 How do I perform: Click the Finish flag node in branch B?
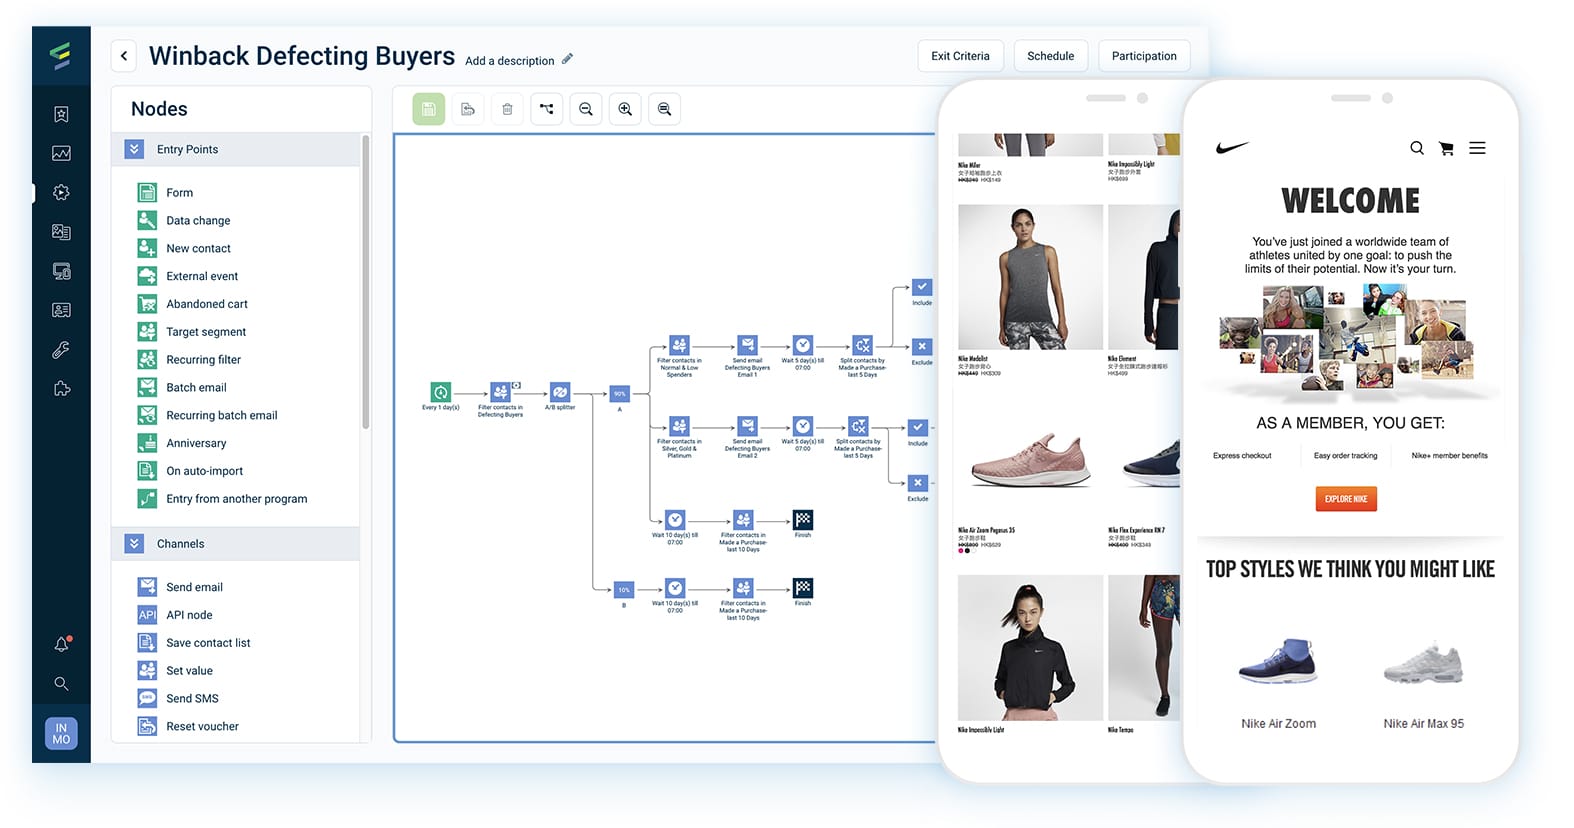point(803,588)
